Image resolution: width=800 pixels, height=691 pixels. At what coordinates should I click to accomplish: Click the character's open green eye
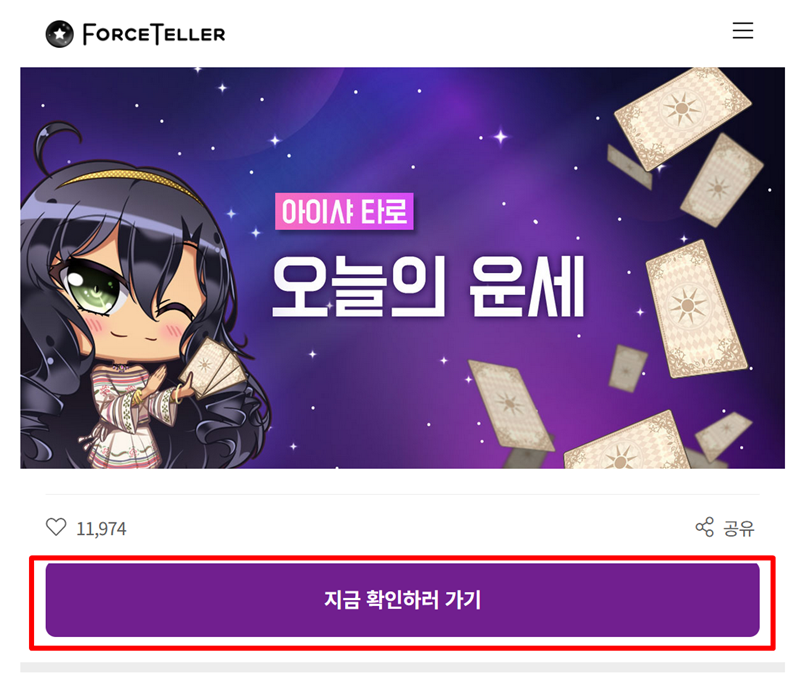click(93, 287)
